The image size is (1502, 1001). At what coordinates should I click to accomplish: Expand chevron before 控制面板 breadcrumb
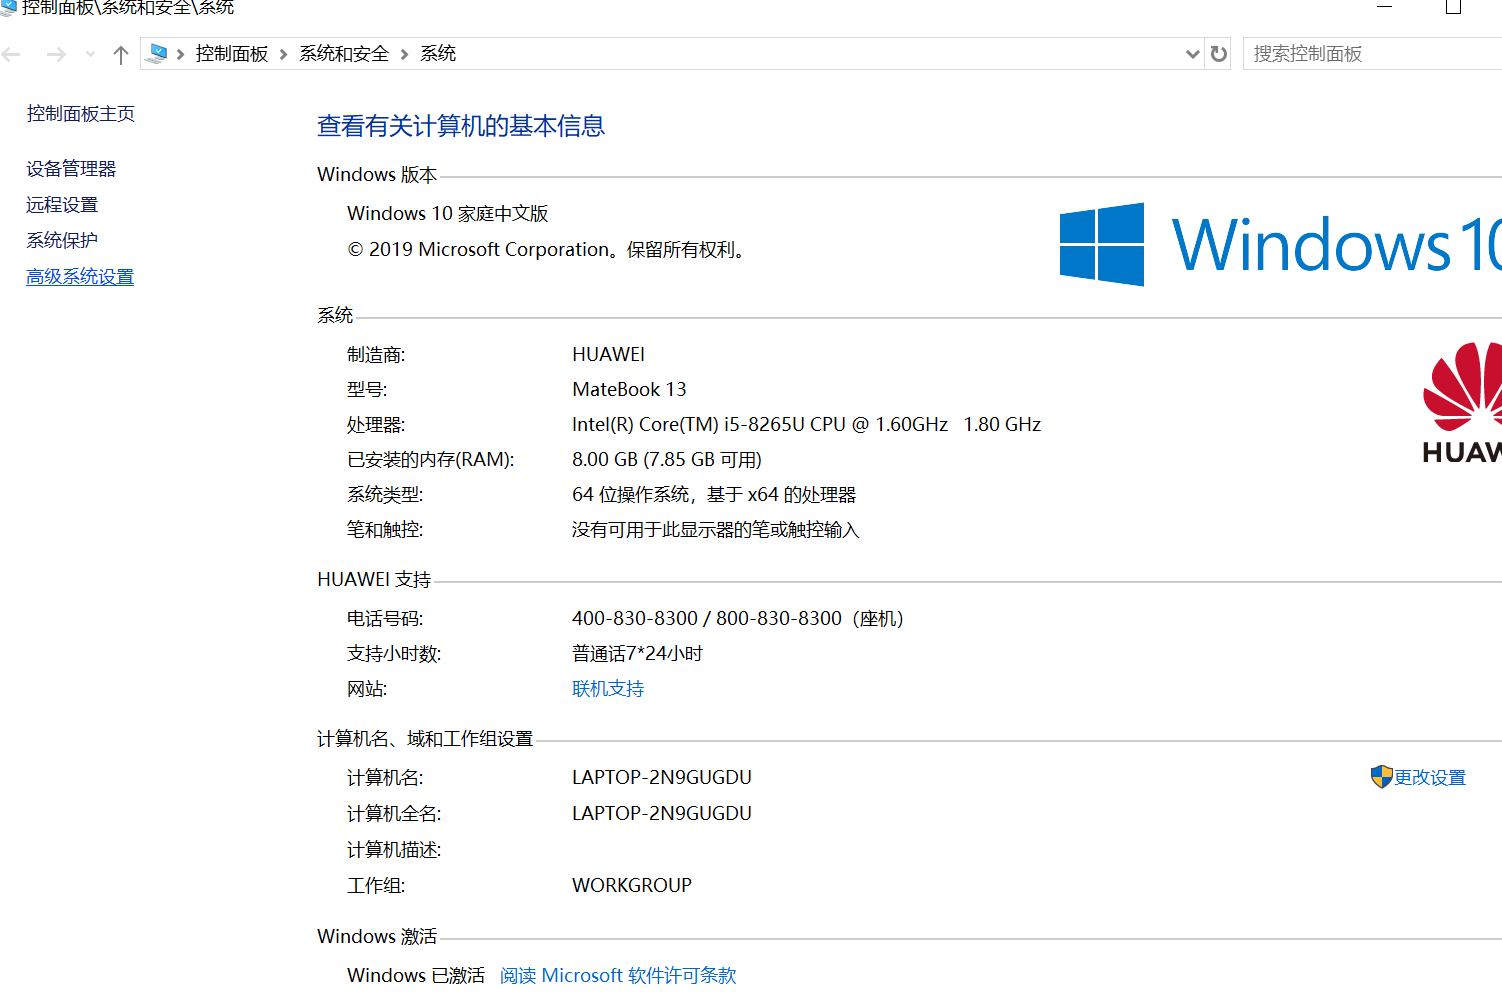click(181, 54)
